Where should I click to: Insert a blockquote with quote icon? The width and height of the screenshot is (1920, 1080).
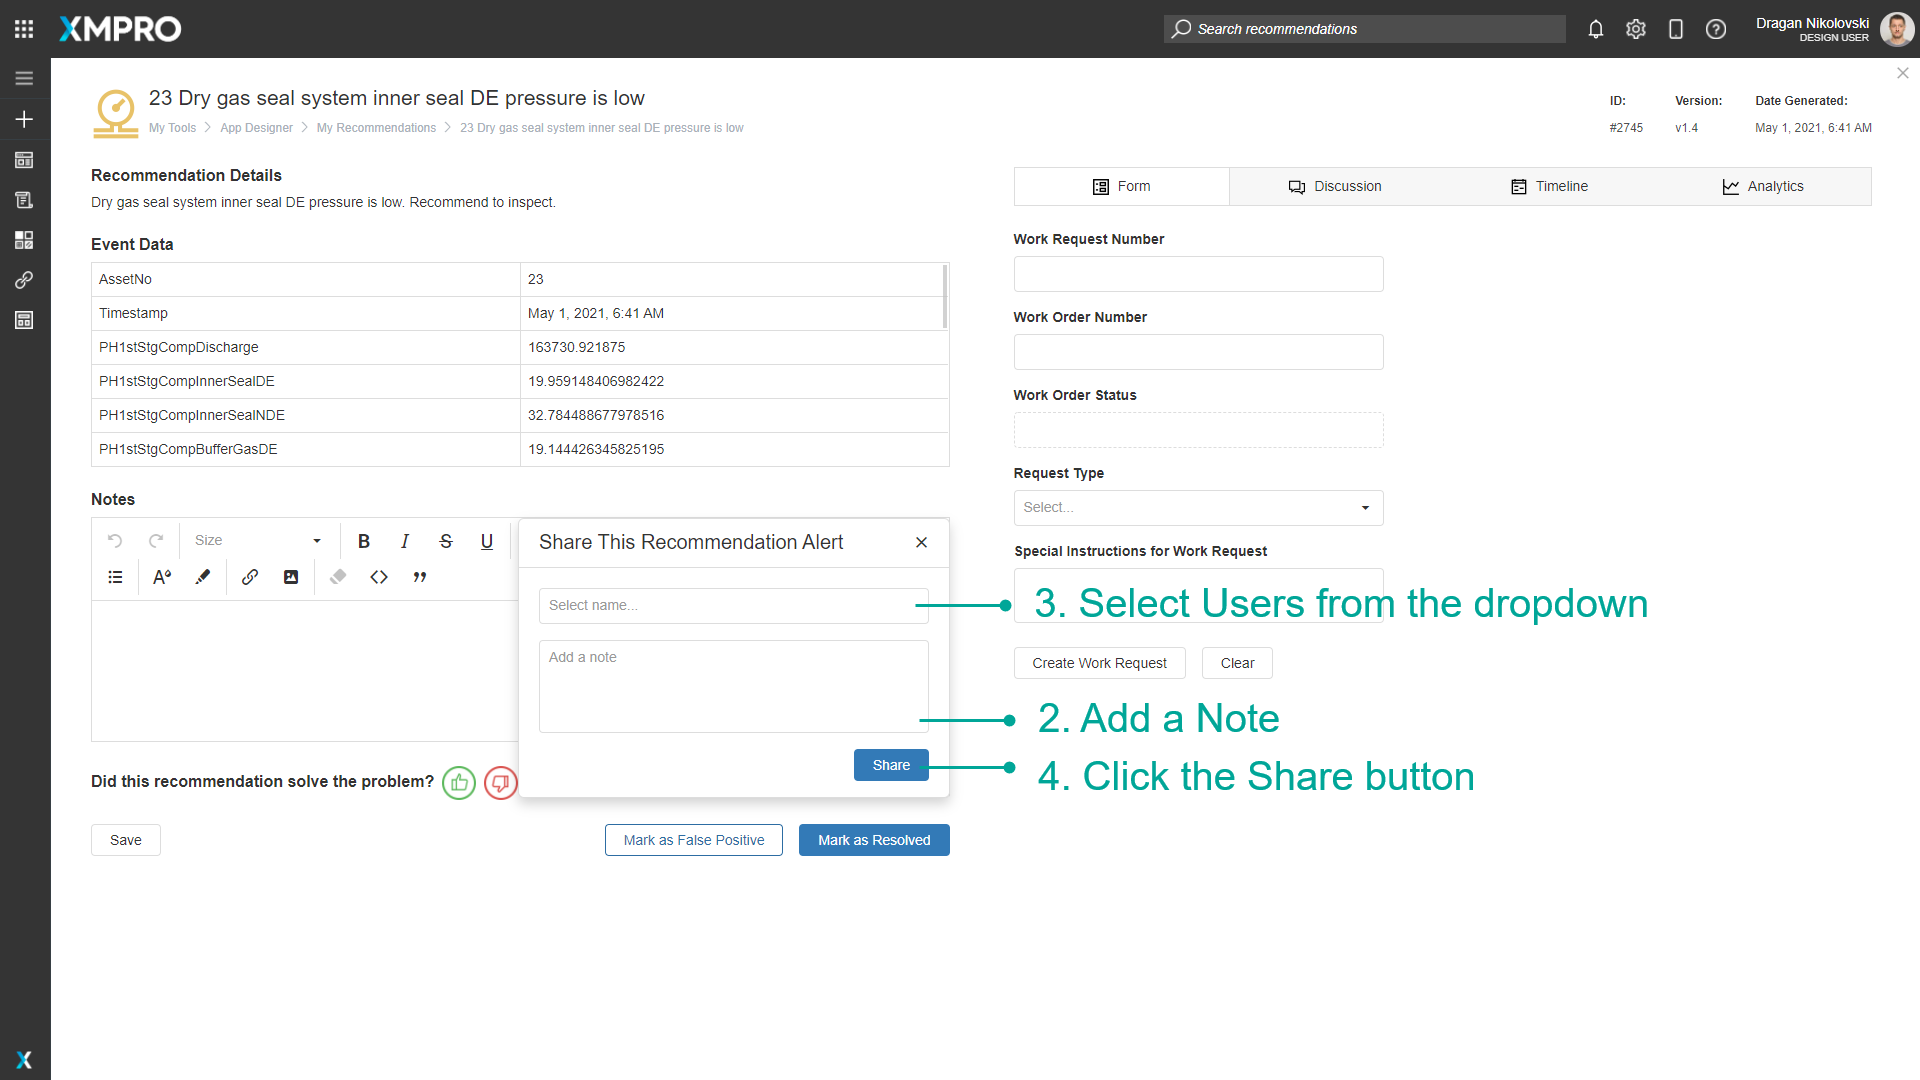[420, 577]
